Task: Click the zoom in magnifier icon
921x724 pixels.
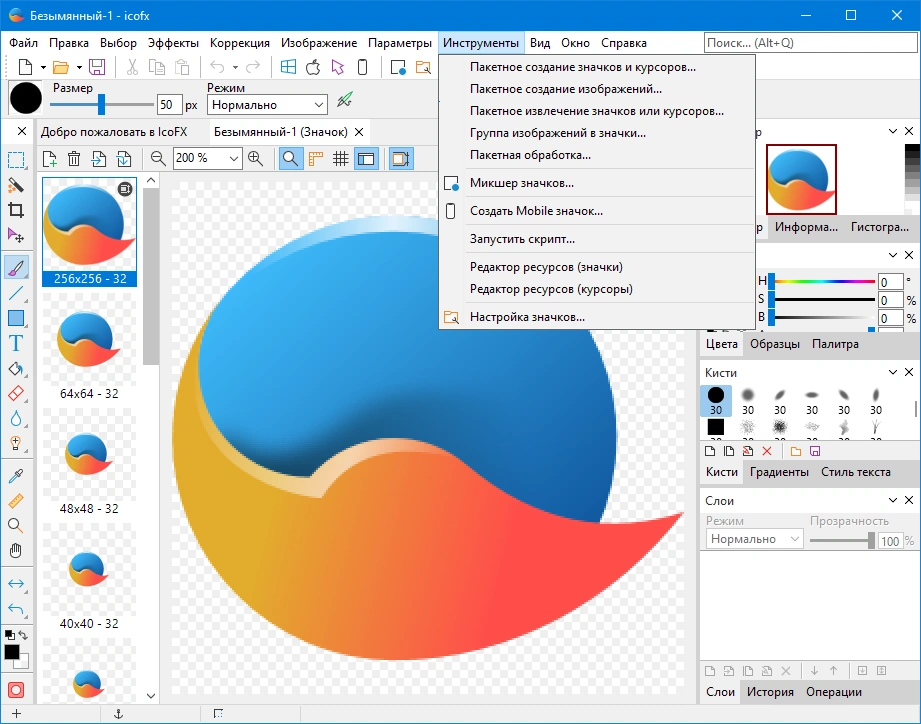Action: (x=256, y=159)
